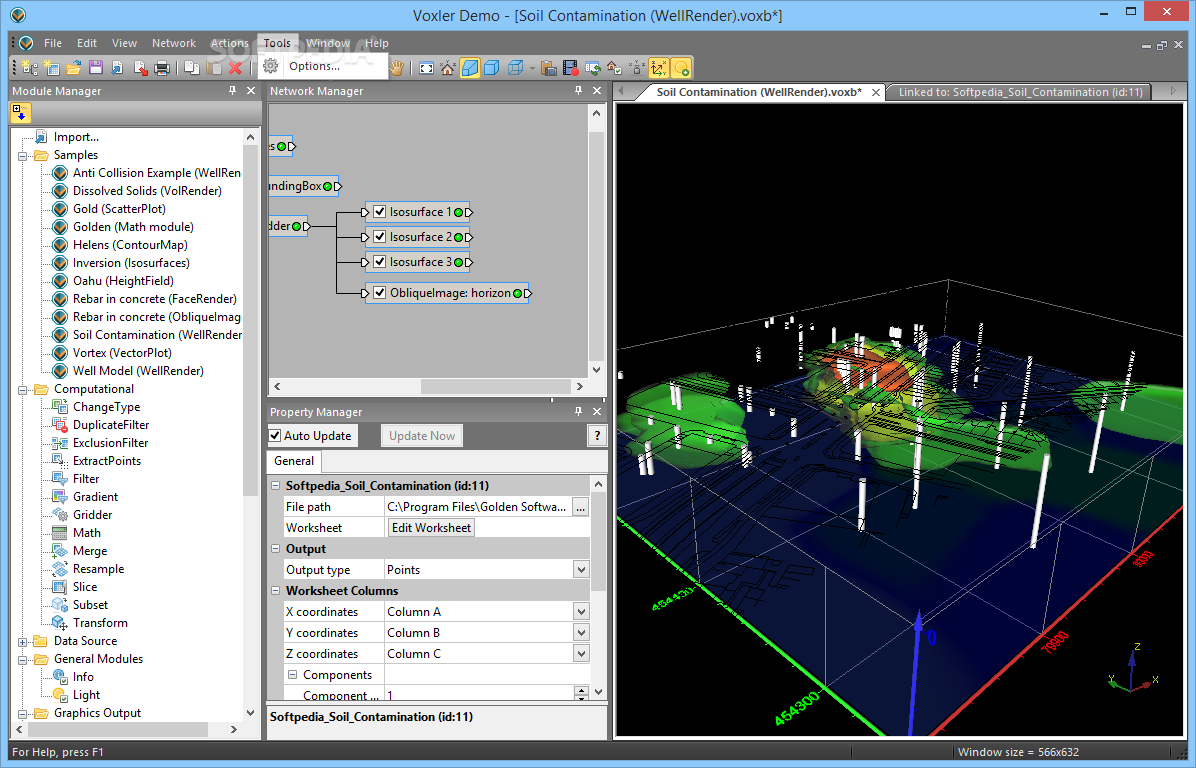Viewport: 1196px width, 768px height.
Task: Click the yellow light toolbar icon
Action: click(x=681, y=68)
